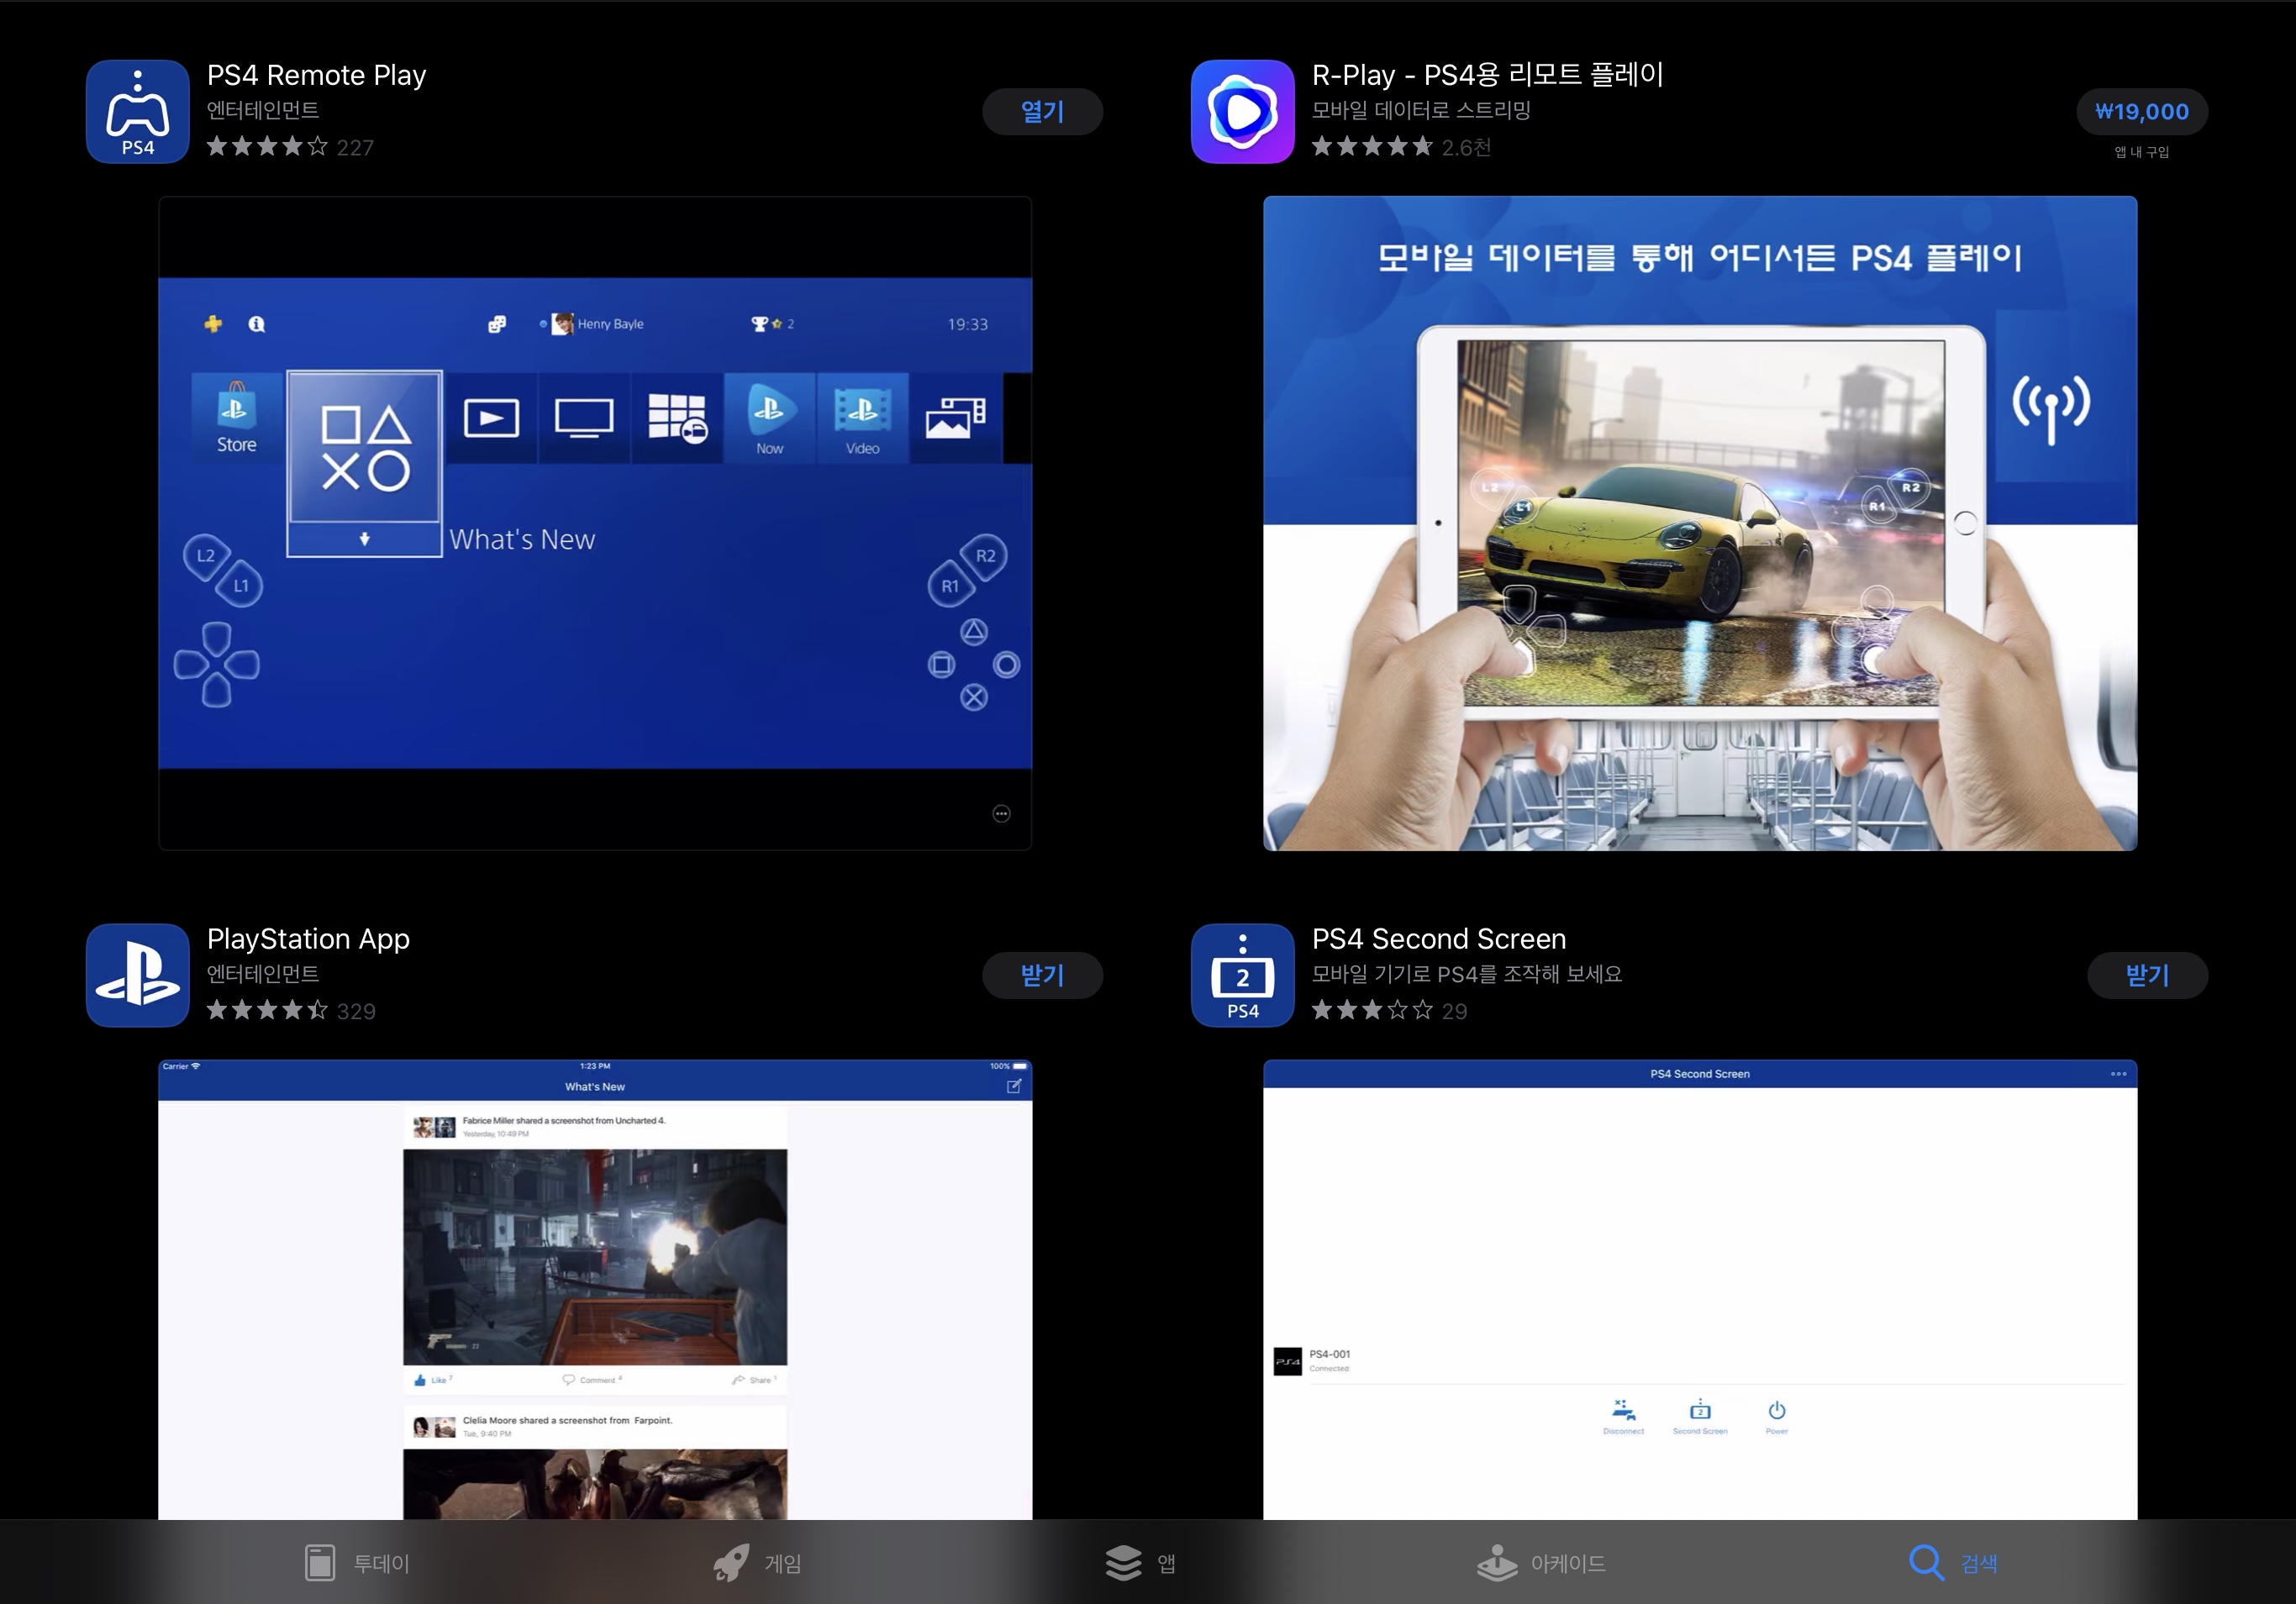2296x1604 pixels.
Task: Open the PS4 Second Screen title text
Action: [1438, 939]
